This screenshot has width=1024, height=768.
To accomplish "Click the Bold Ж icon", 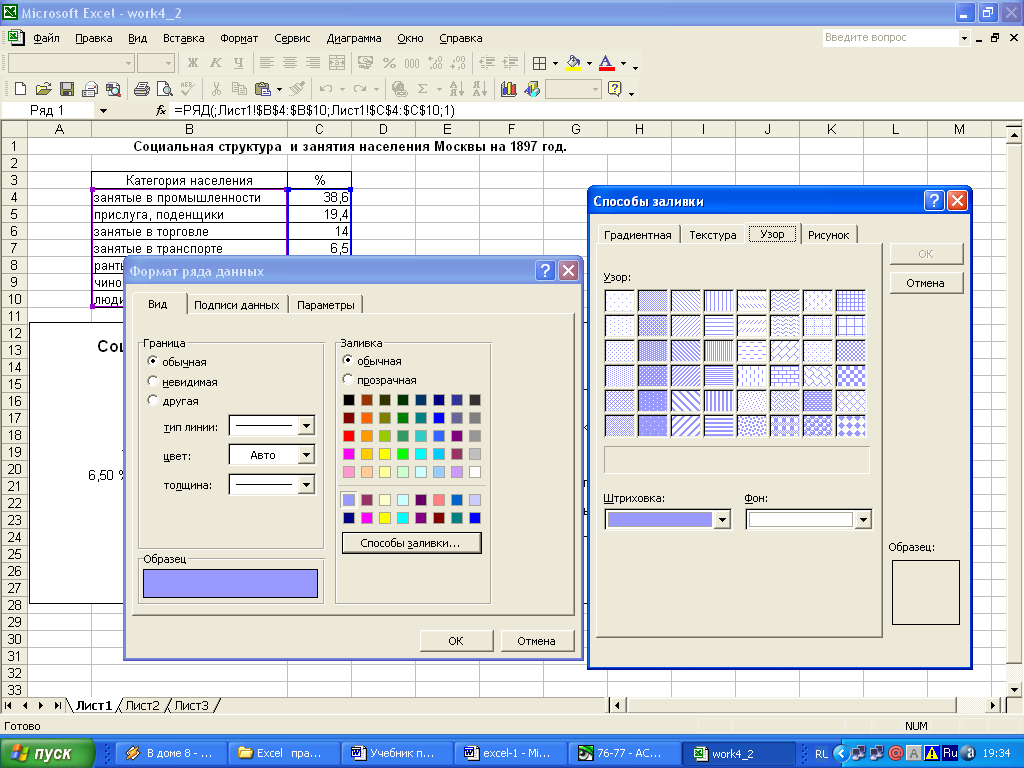I will point(193,63).
